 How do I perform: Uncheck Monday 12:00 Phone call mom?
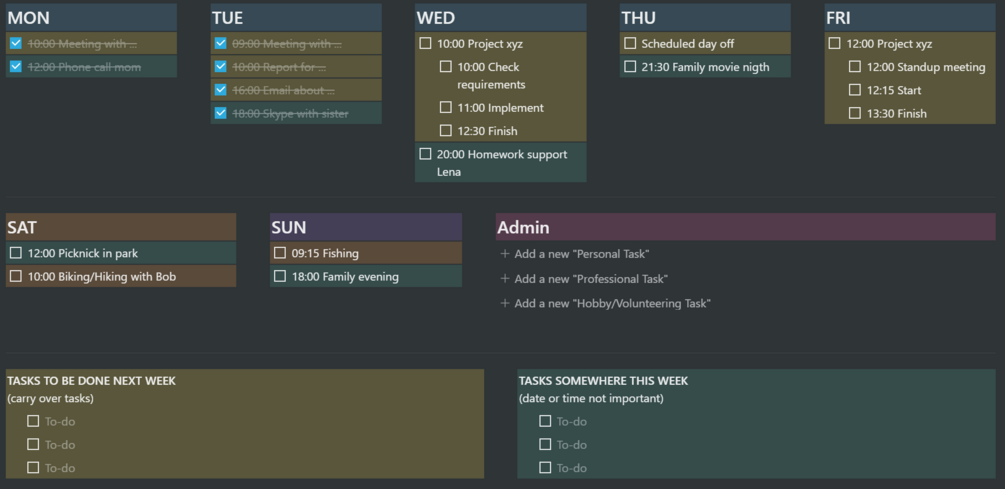click(15, 67)
